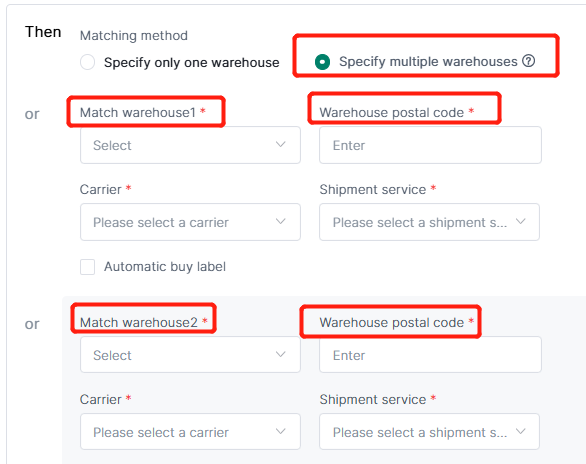
Task: Click chevron arrow in first Carrier field
Action: tap(281, 221)
